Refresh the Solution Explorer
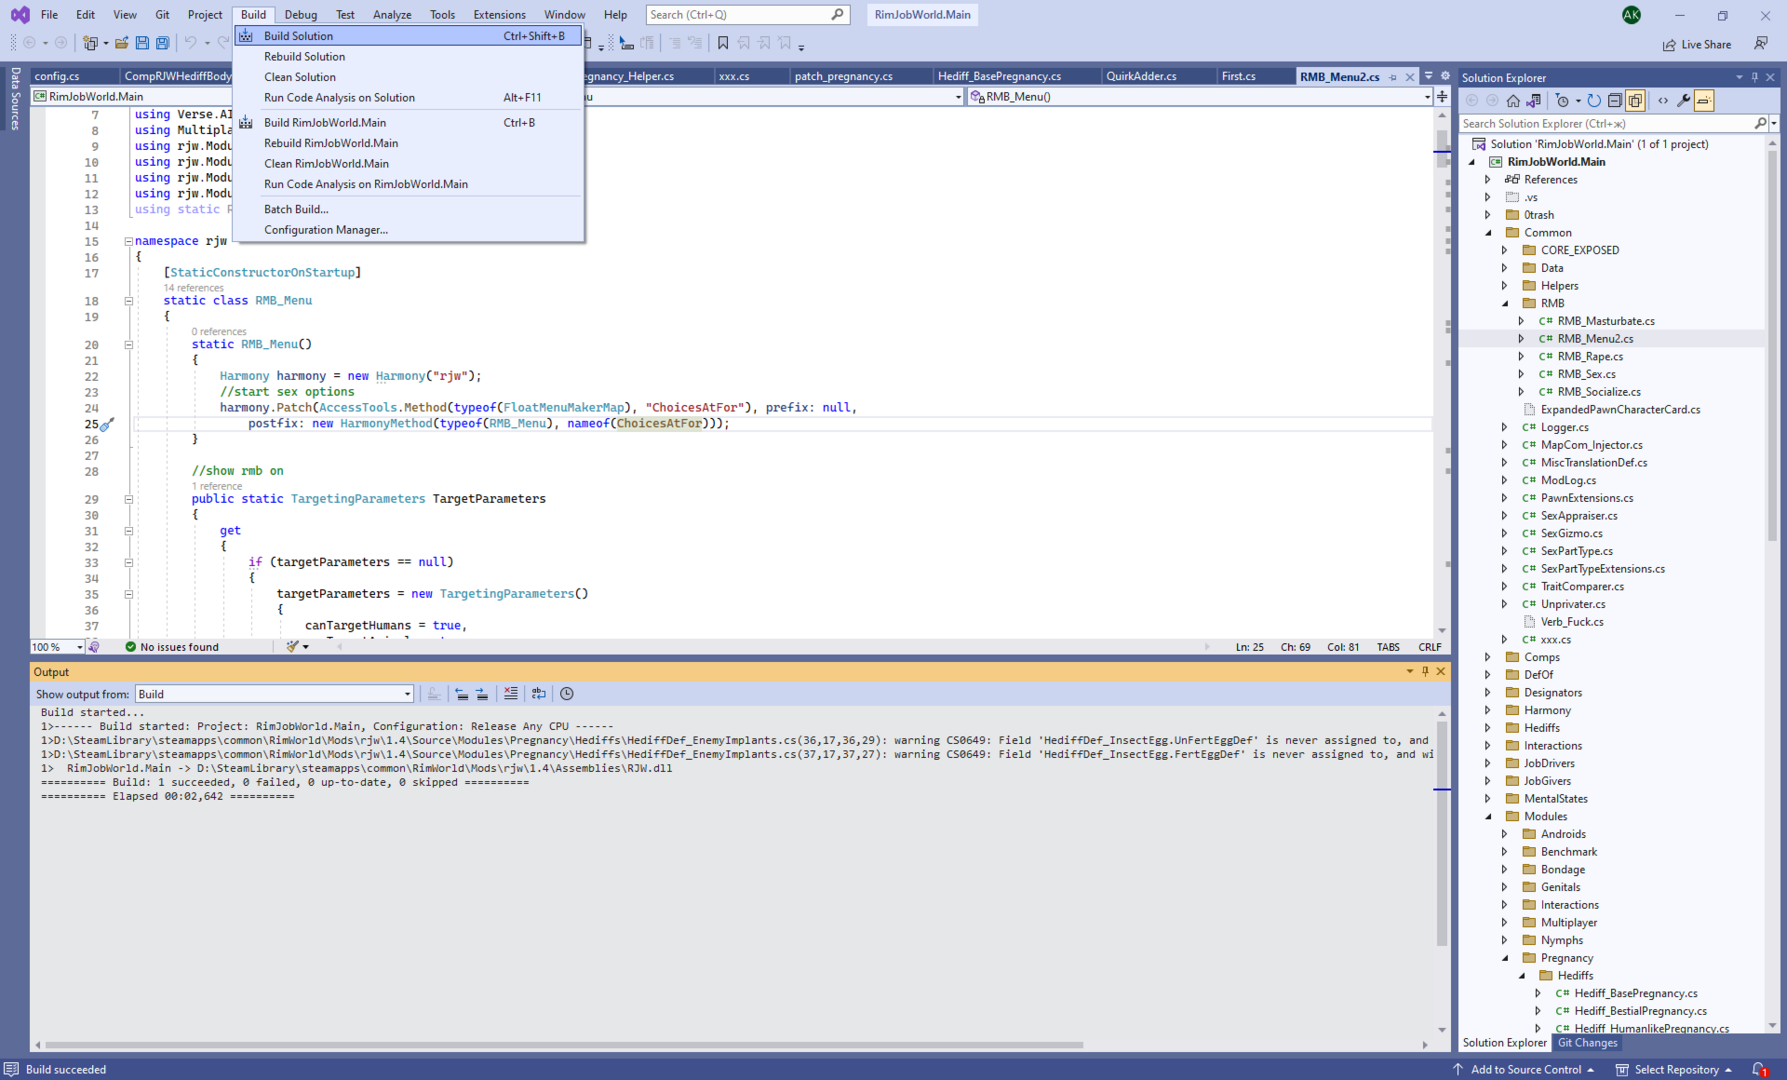 coord(1594,101)
